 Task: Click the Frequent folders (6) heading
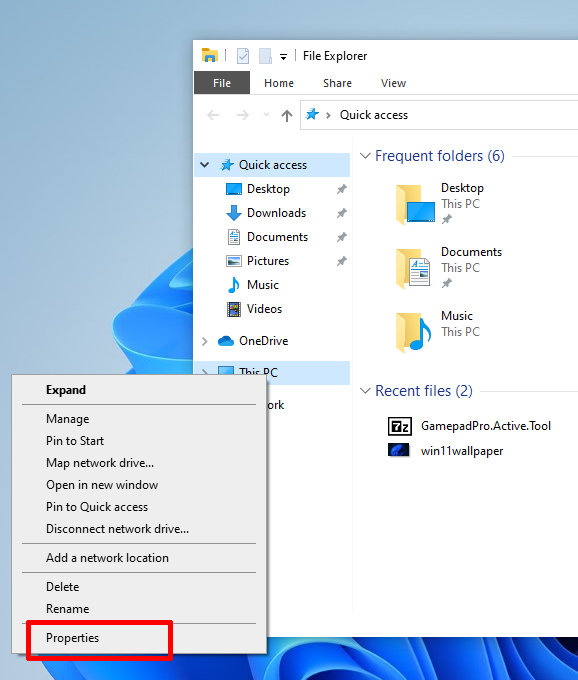coord(440,156)
